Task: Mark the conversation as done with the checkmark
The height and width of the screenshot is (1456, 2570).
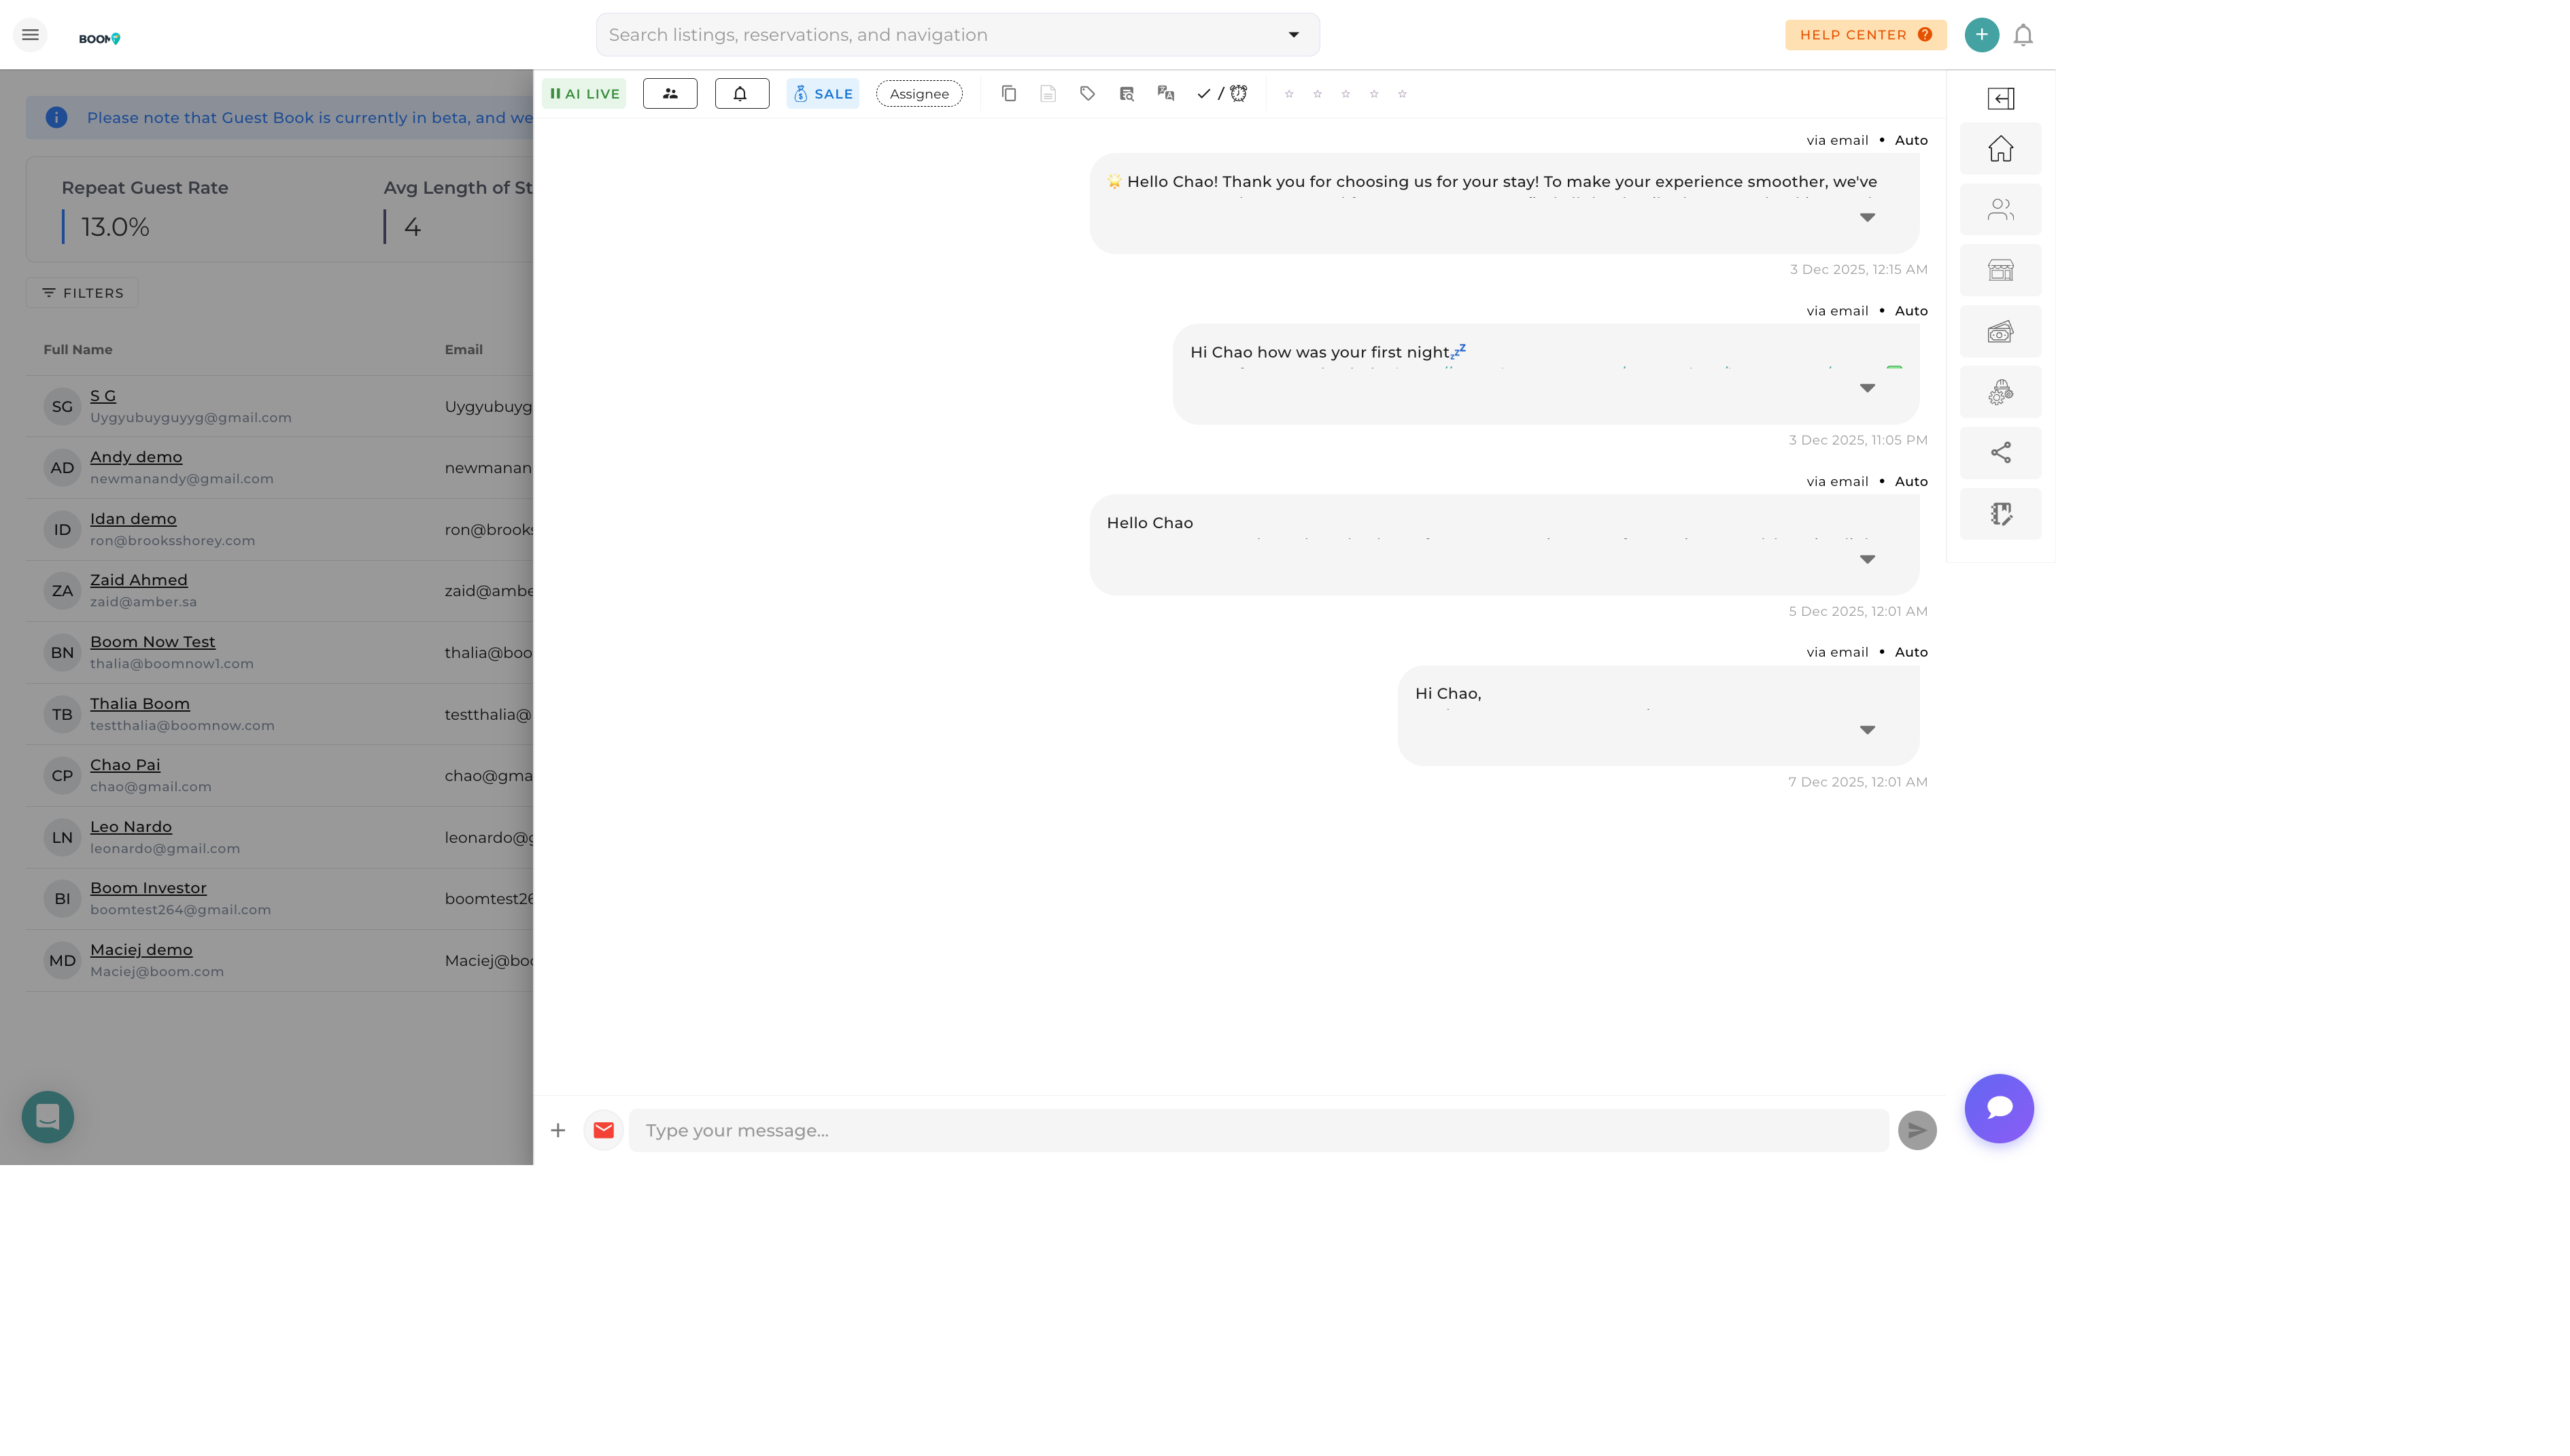Action: (x=1204, y=93)
